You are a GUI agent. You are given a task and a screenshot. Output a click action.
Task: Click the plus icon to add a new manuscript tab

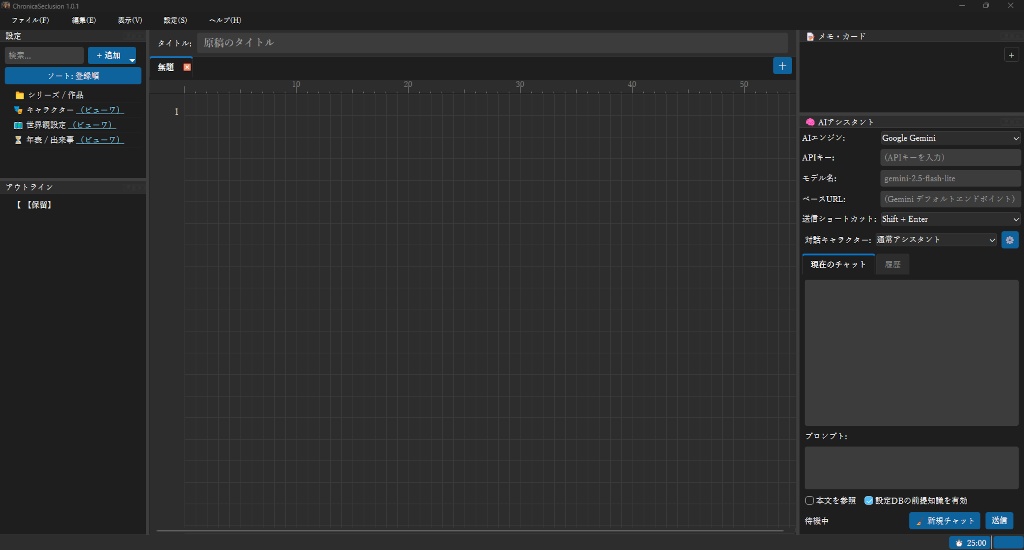coord(782,66)
